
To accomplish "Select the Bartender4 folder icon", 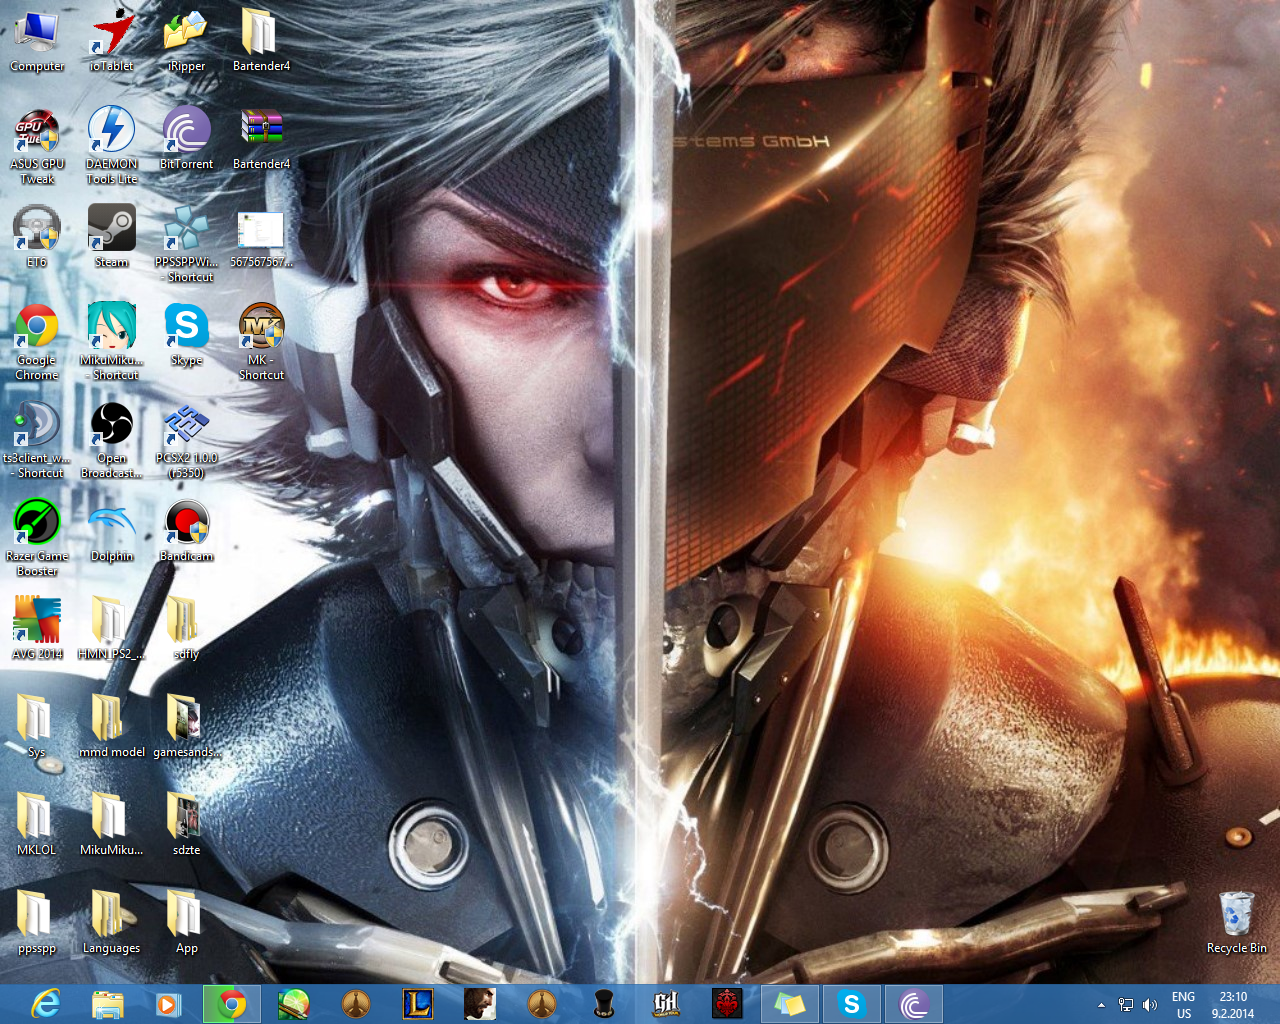I will [261, 40].
